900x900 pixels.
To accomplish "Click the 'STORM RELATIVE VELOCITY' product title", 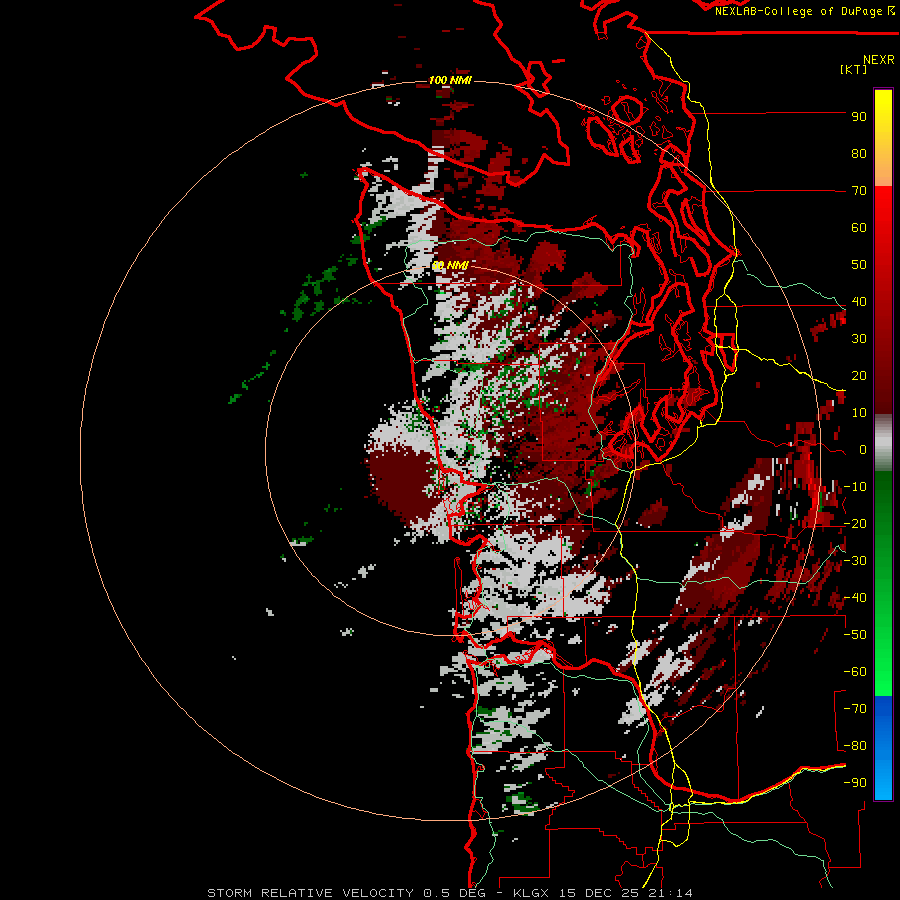I will coord(310,893).
